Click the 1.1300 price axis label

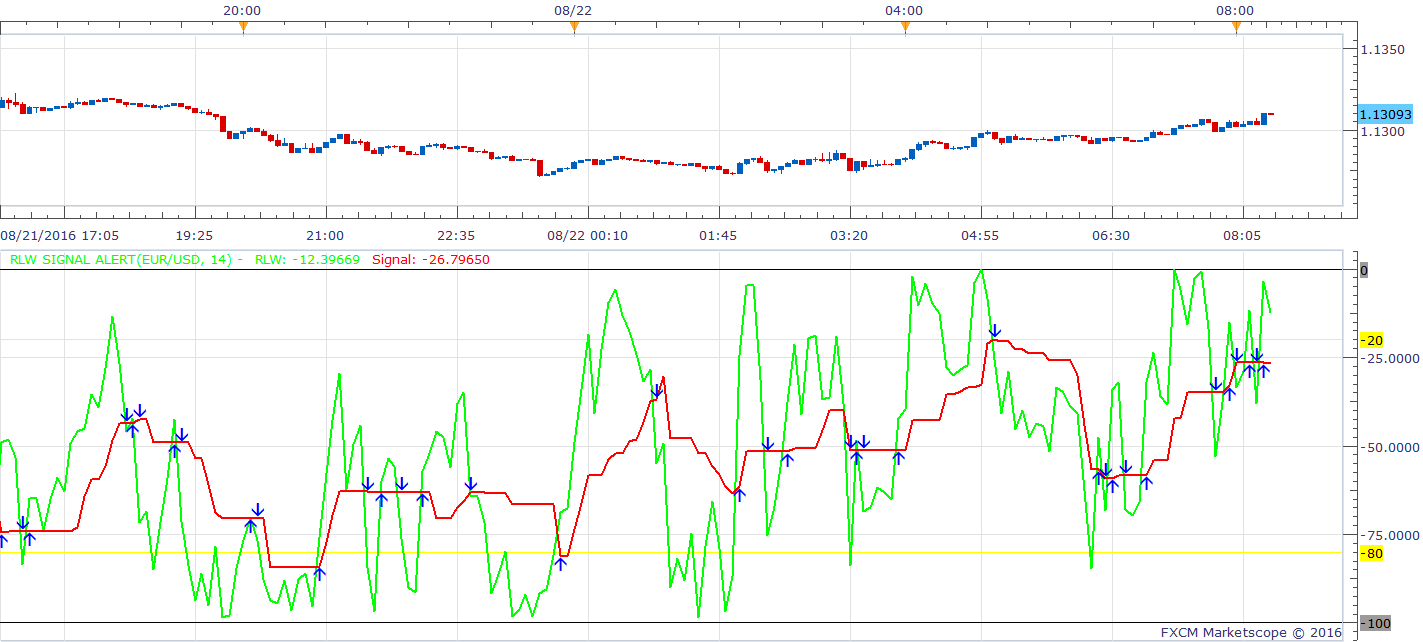pyautogui.click(x=1383, y=132)
